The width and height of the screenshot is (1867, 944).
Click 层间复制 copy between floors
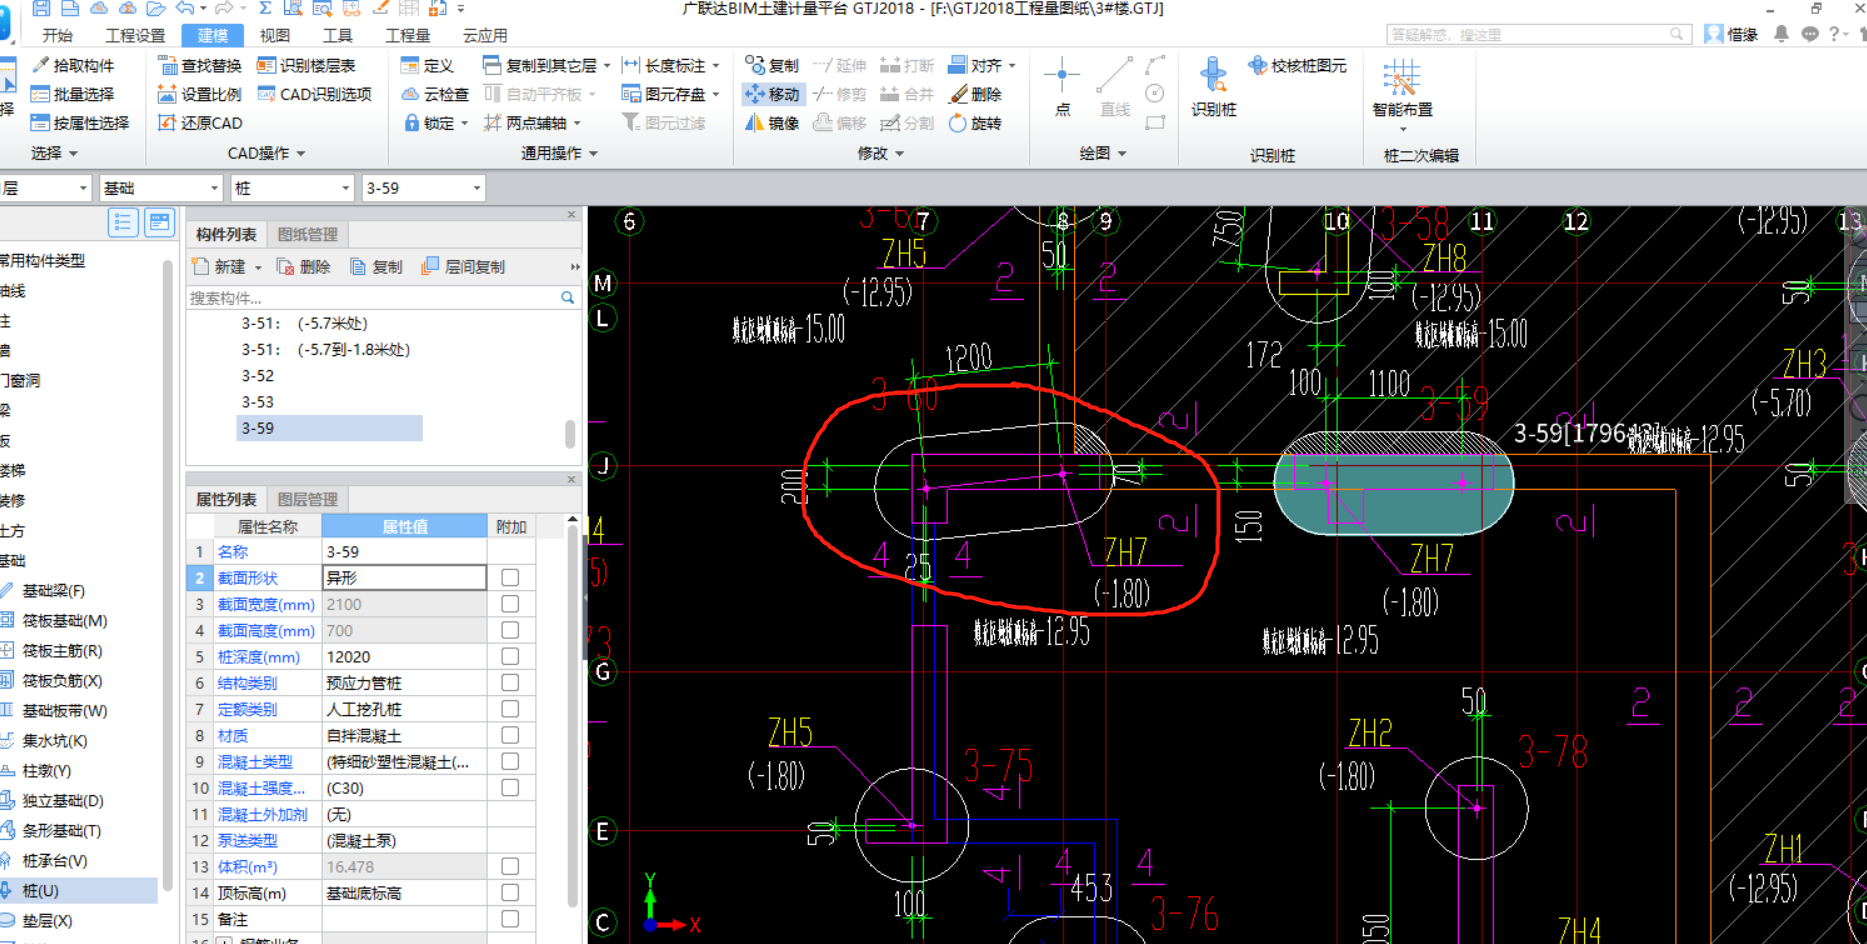(464, 267)
